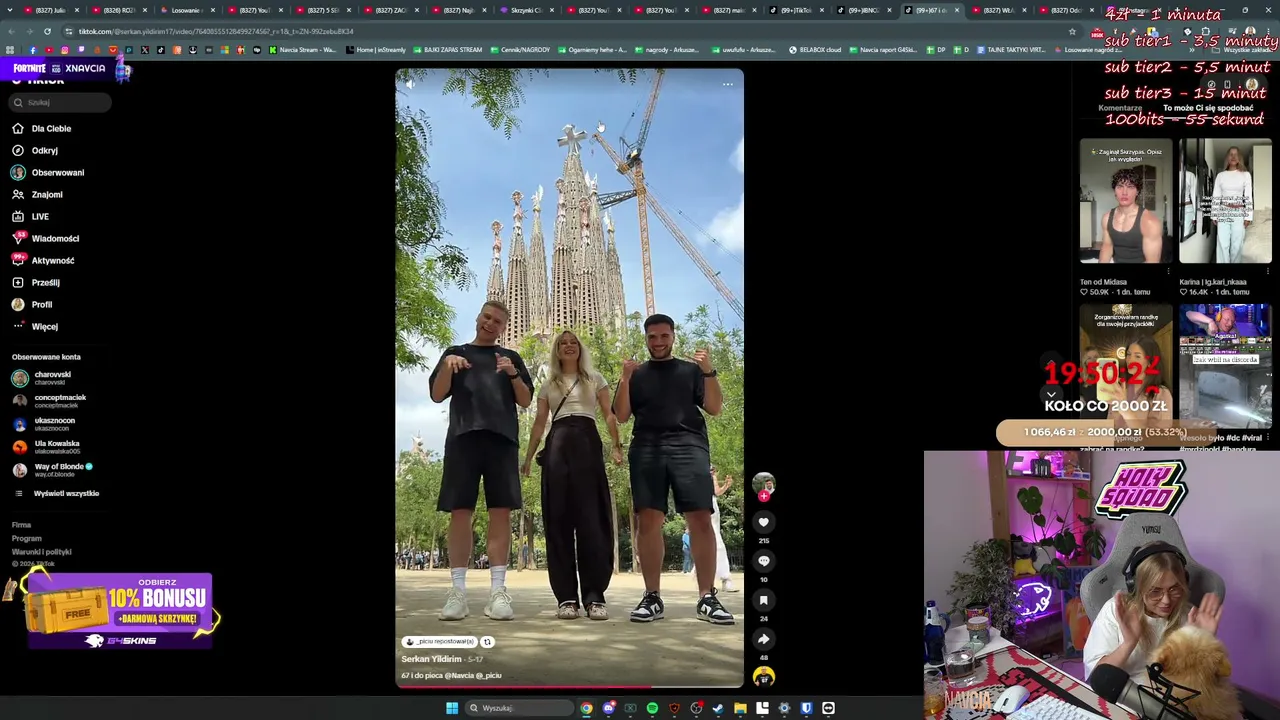Open Discord from the taskbar
The image size is (1280, 720).
[x=608, y=708]
